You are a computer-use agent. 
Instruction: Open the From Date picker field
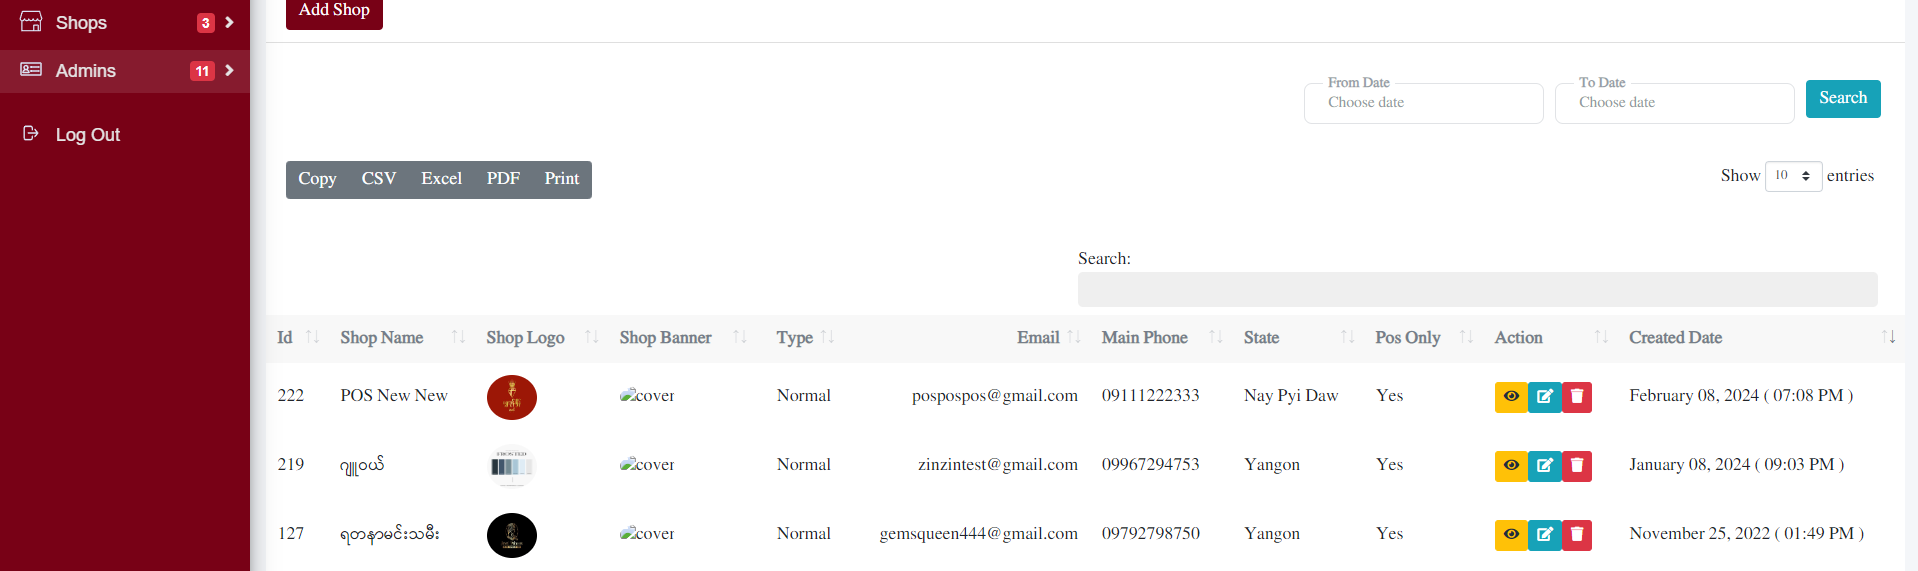tap(1423, 103)
